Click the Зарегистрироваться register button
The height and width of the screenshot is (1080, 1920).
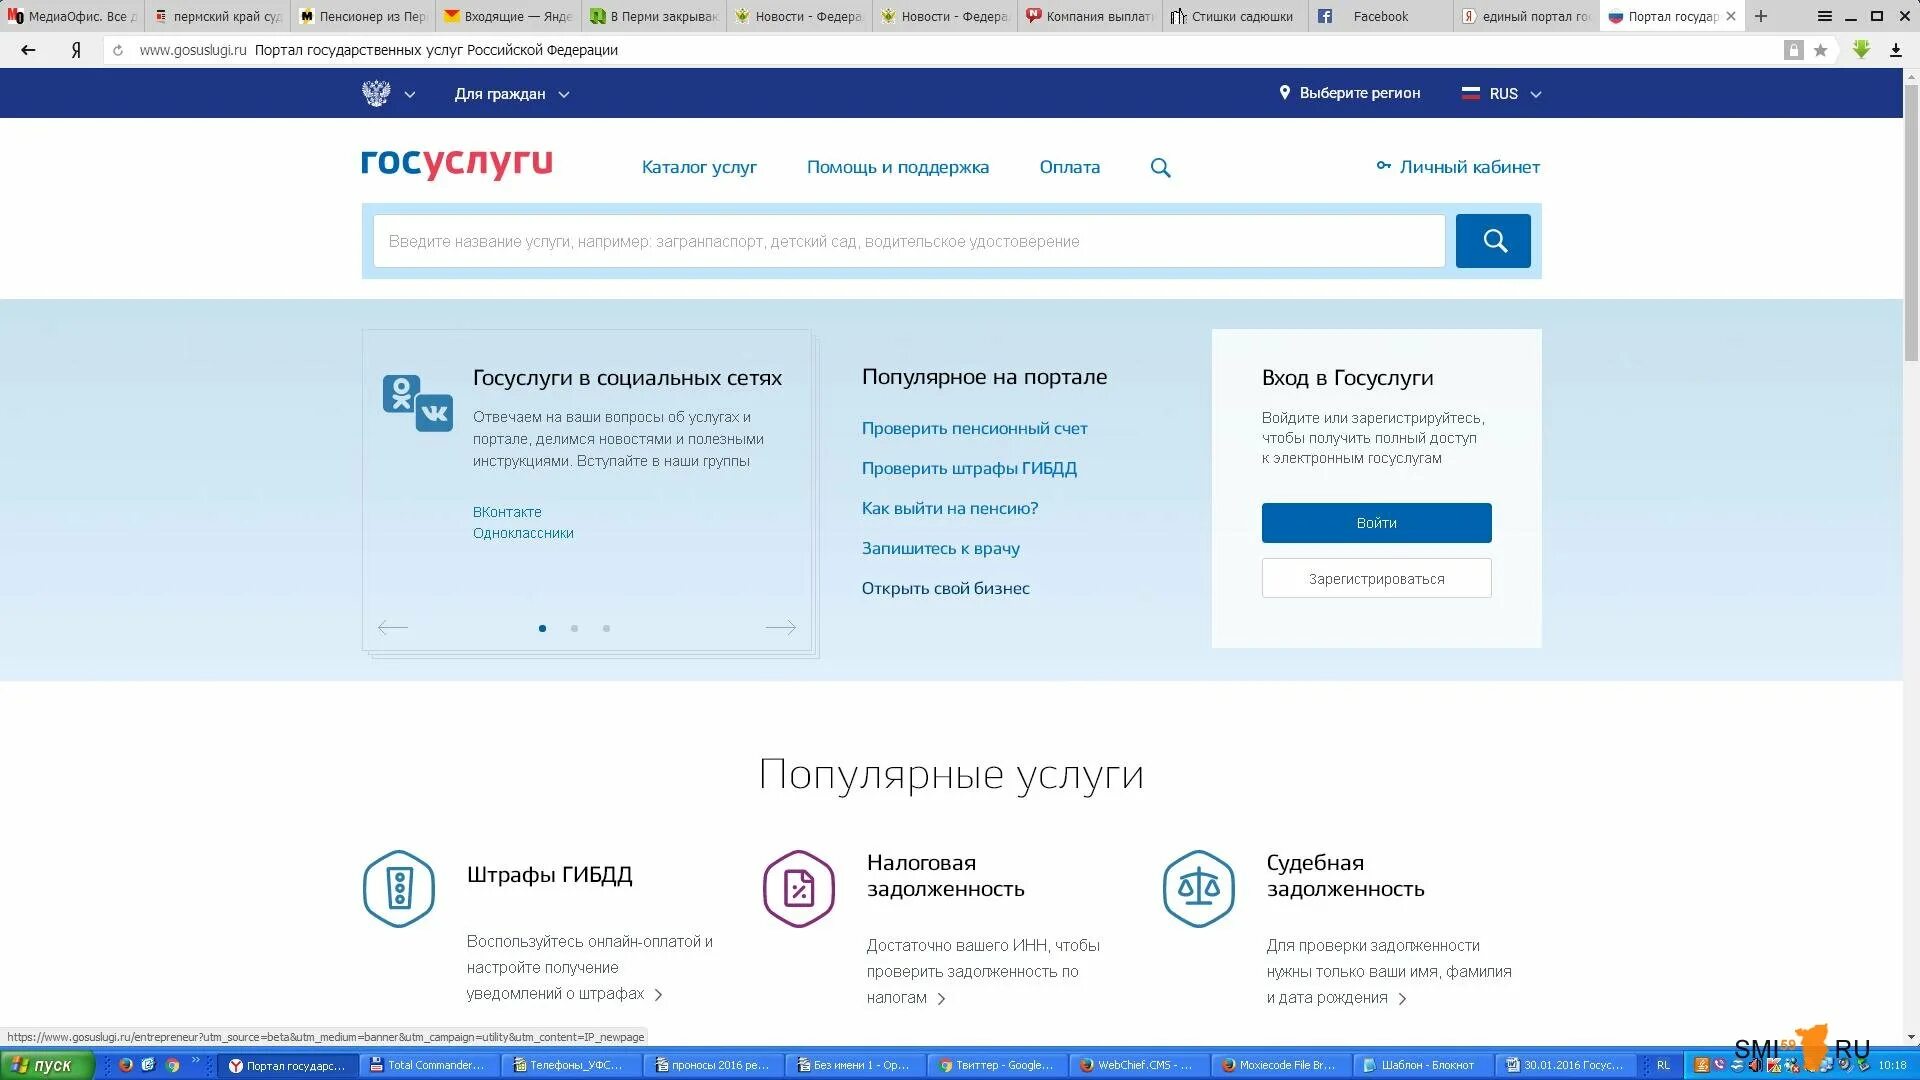1375,578
